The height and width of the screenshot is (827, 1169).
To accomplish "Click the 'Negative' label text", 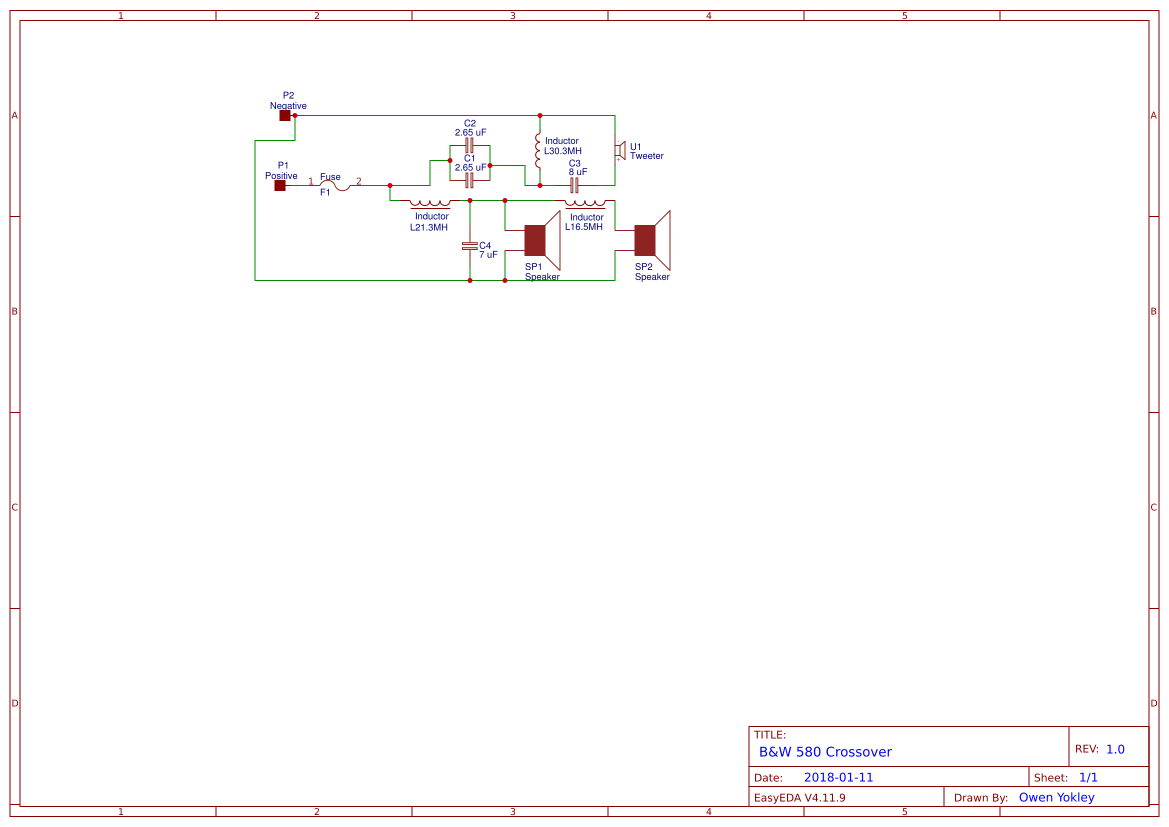I will [x=288, y=106].
